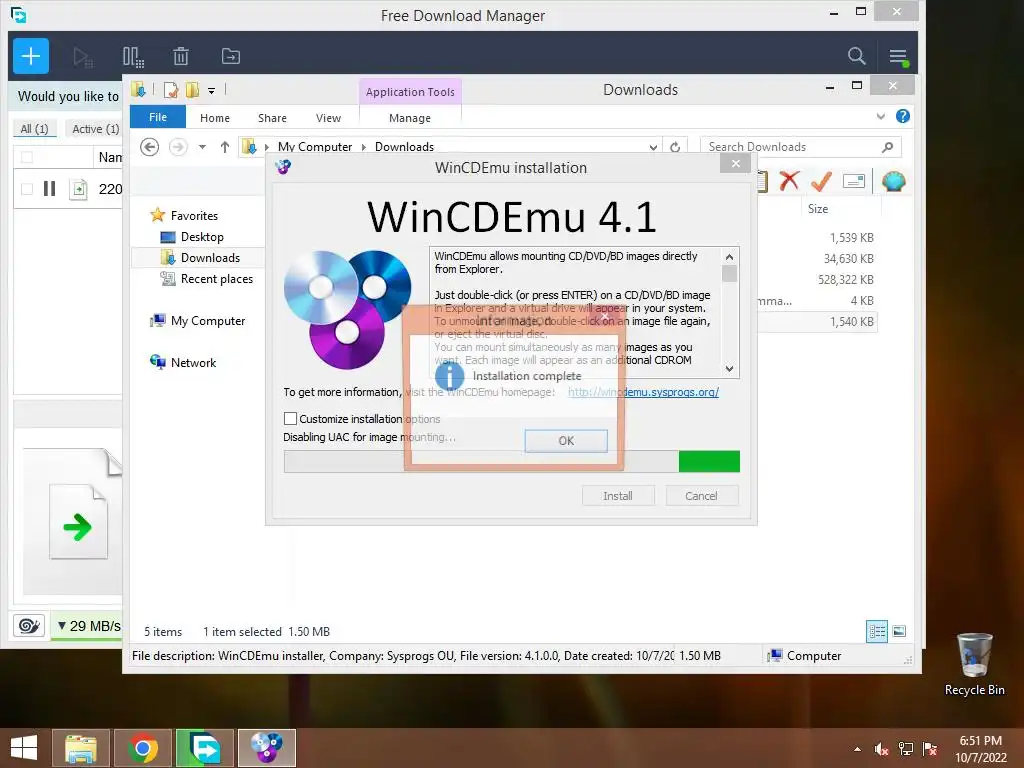Screen dimensions: 1024x768
Task: Click the orange checkmark icon in Explorer toolbar
Action: [821, 181]
